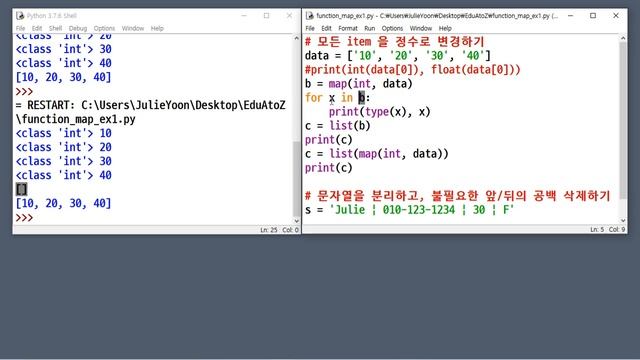Click the last <class 'int'> 40 output line
The image size is (640, 360).
pyautogui.click(x=63, y=175)
